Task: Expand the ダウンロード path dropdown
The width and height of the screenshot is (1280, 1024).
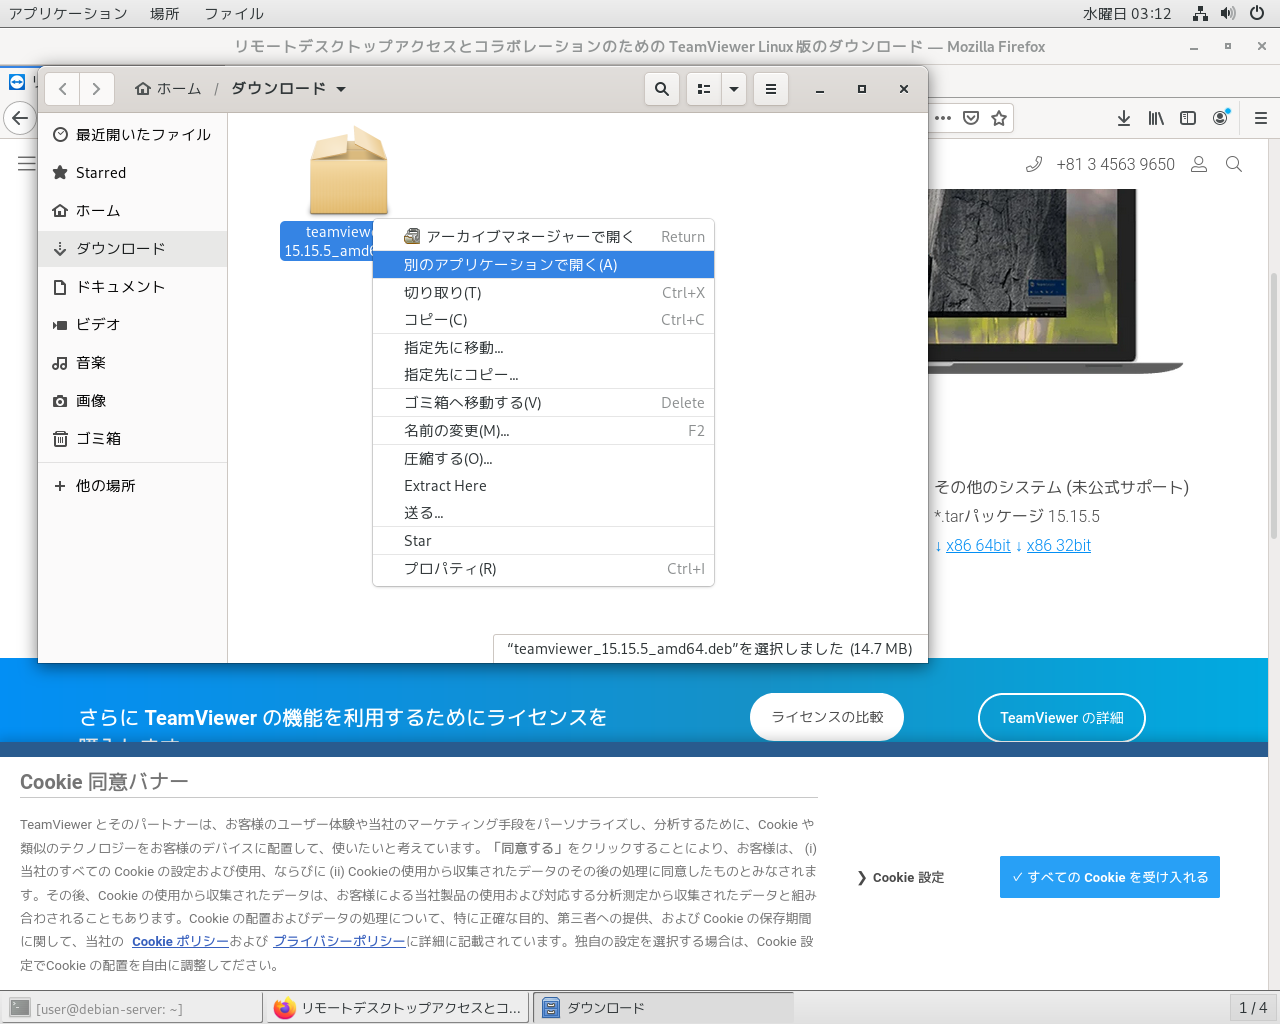Action: (x=341, y=89)
